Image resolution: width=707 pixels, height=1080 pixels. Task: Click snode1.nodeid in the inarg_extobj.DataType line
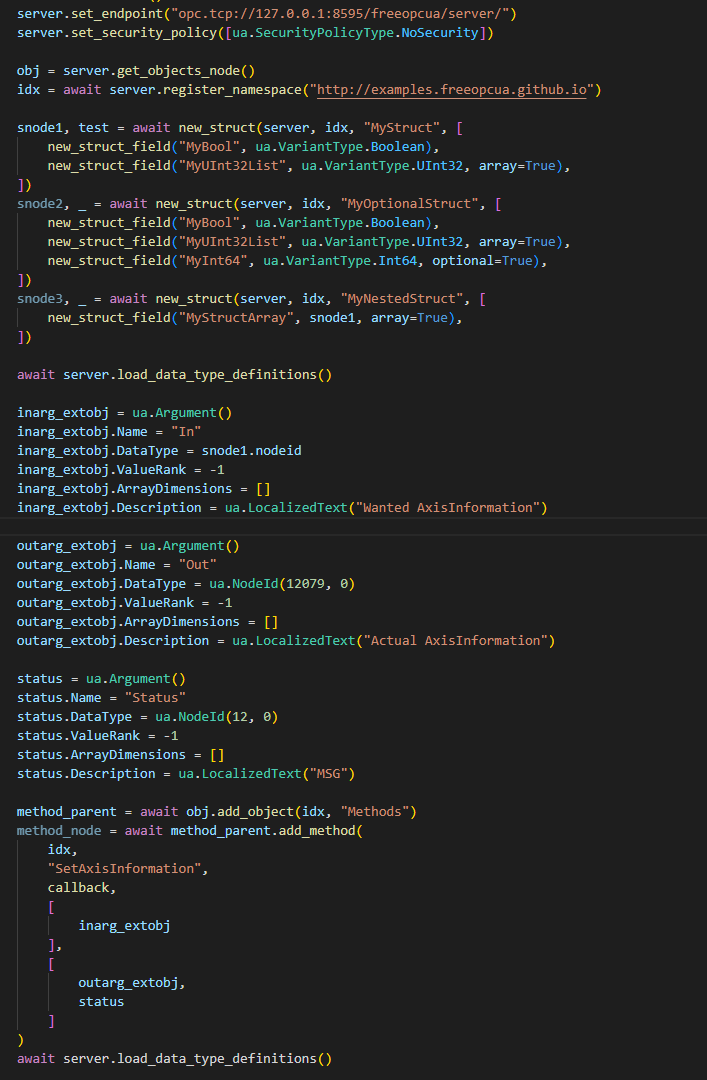click(x=252, y=450)
